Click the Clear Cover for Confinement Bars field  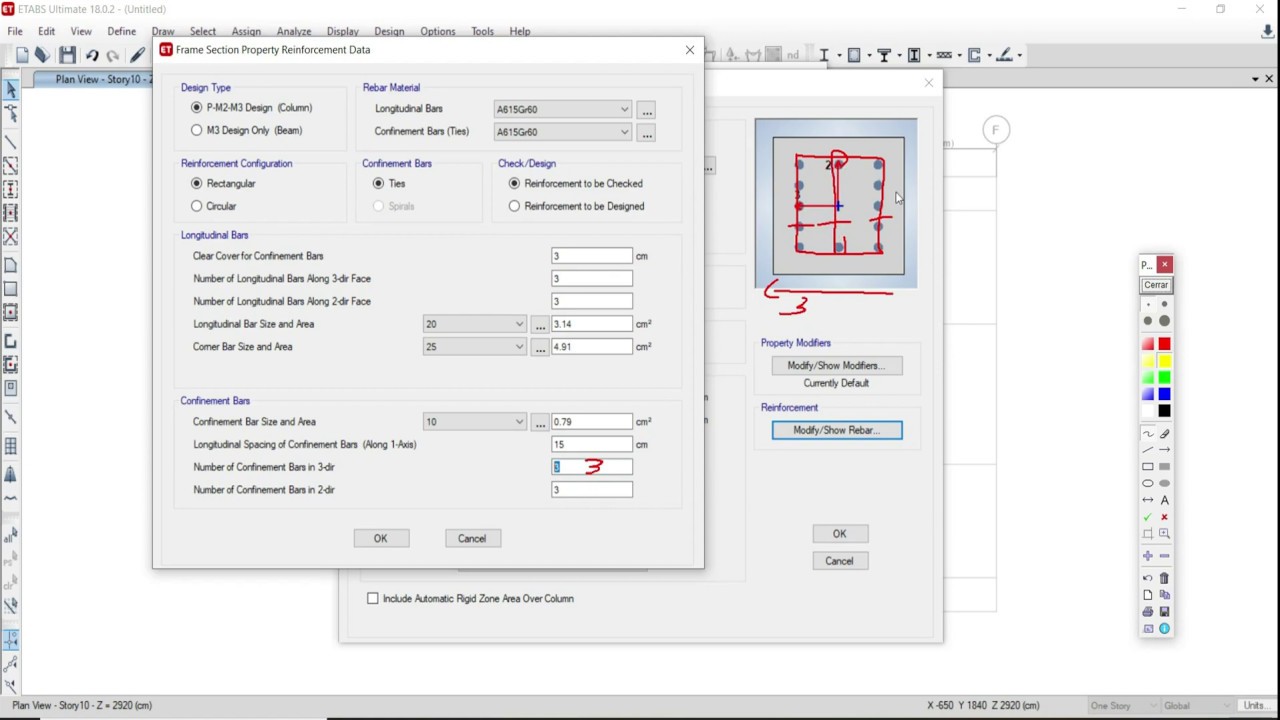(x=592, y=256)
